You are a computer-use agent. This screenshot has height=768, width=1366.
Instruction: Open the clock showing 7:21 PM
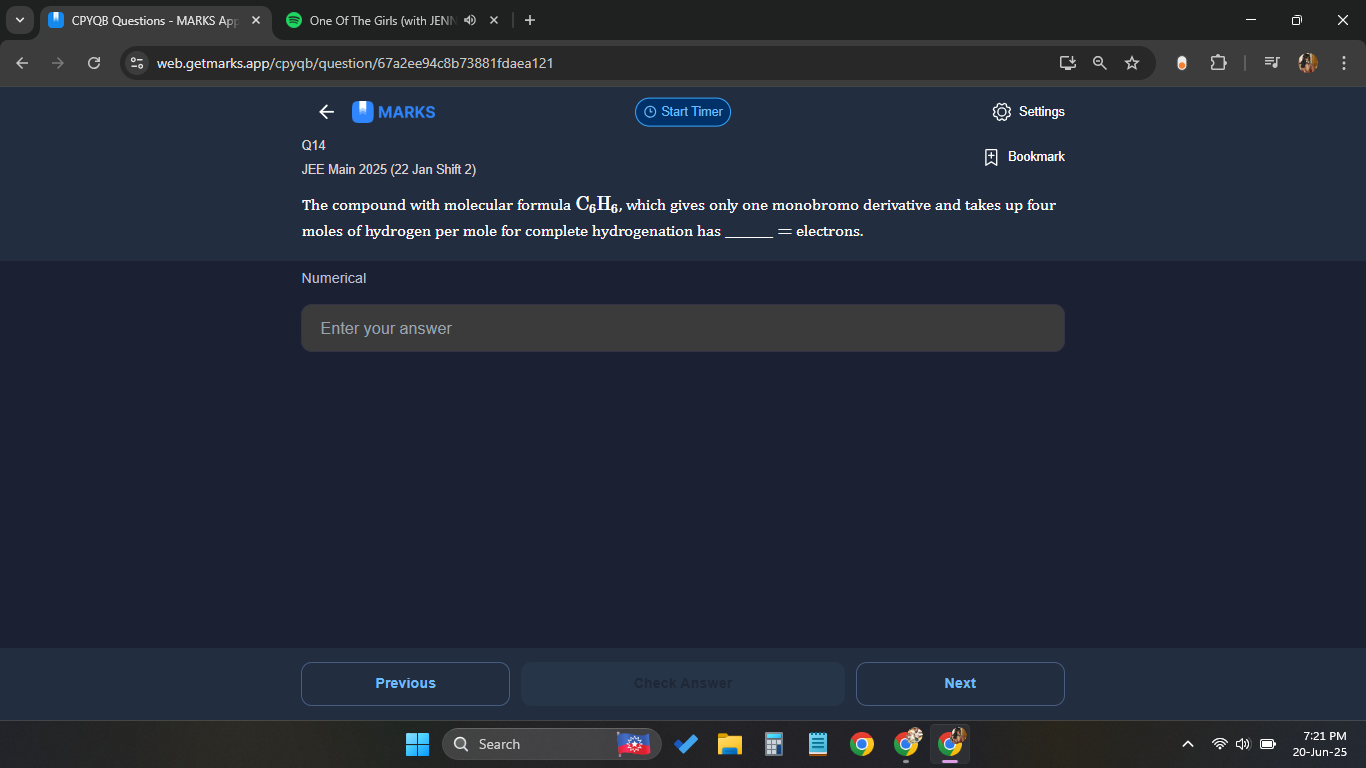[1320, 744]
